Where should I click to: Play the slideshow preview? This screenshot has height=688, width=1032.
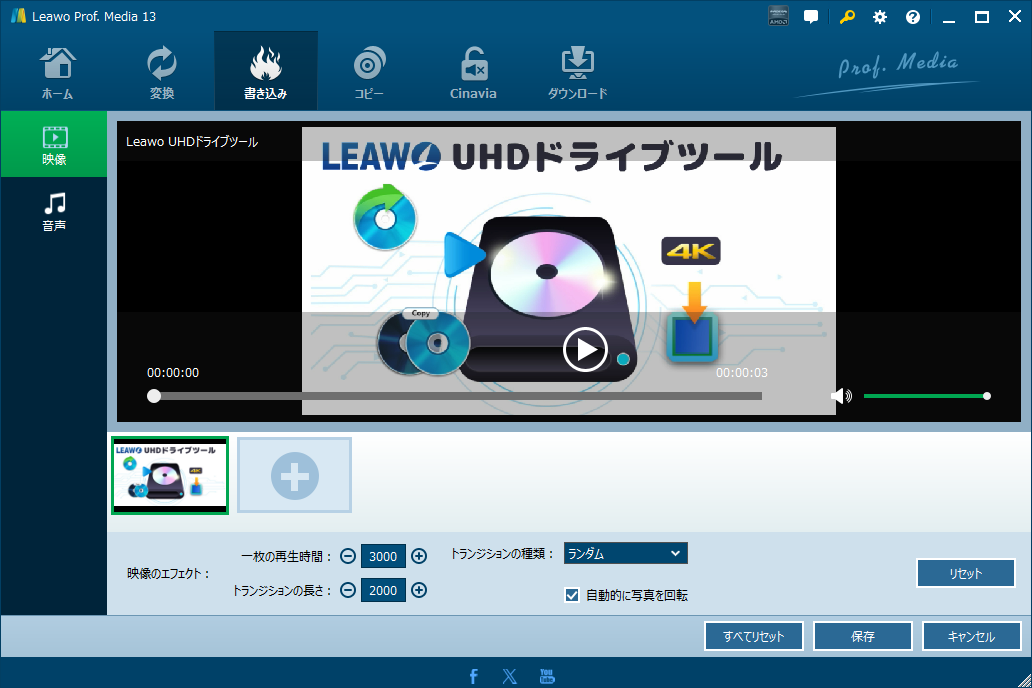pos(585,350)
